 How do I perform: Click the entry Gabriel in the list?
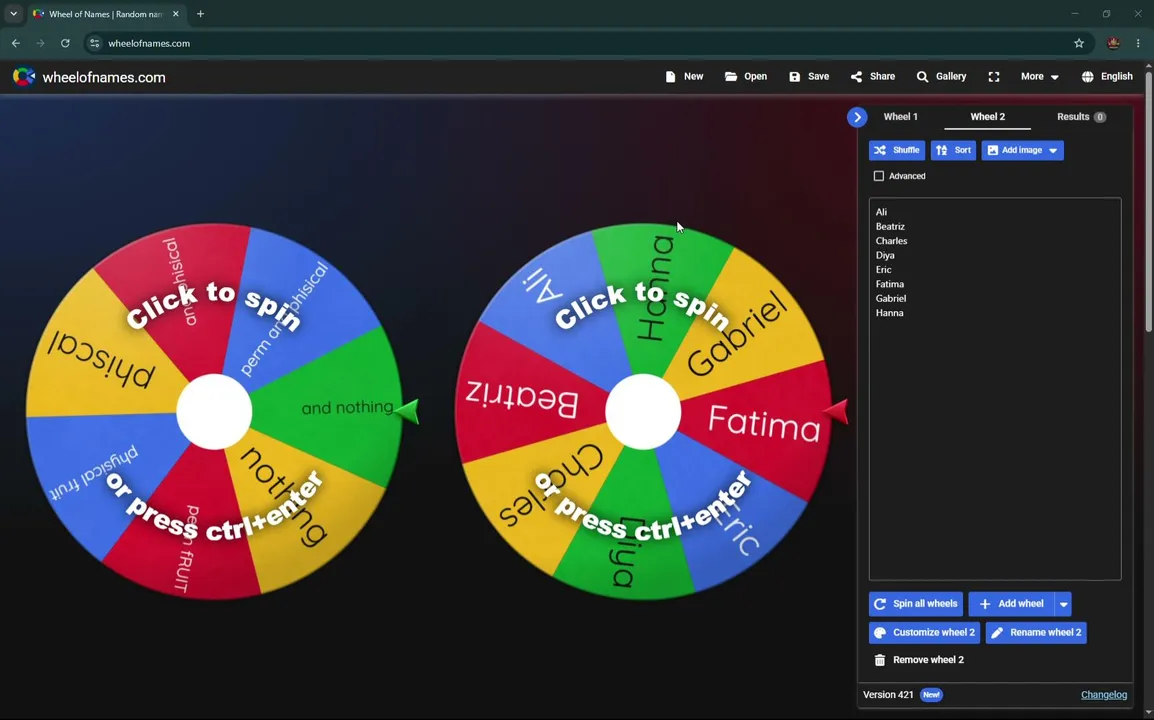[x=891, y=298]
